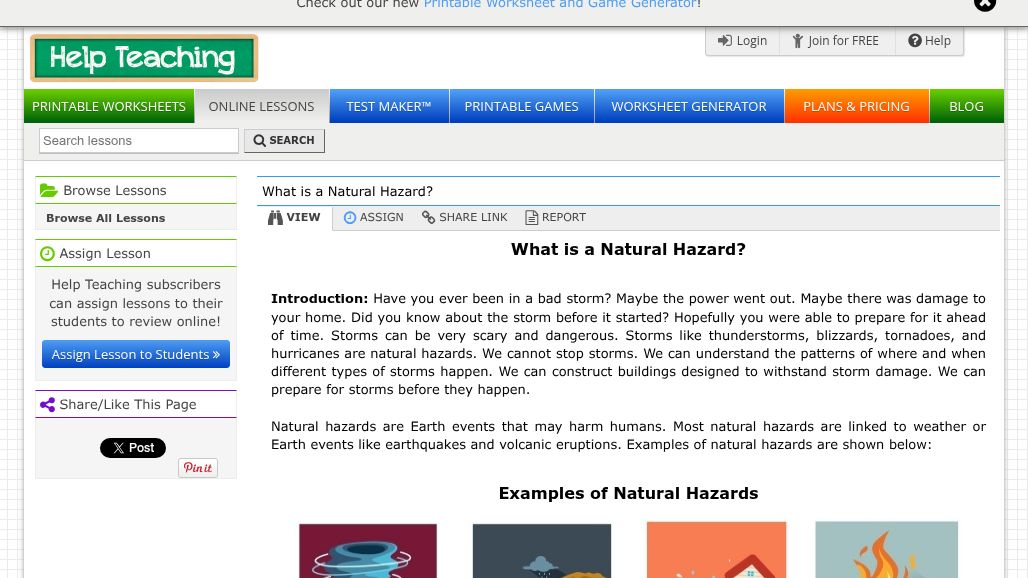Go to Test Maker section
1028x578 pixels.
click(x=389, y=106)
